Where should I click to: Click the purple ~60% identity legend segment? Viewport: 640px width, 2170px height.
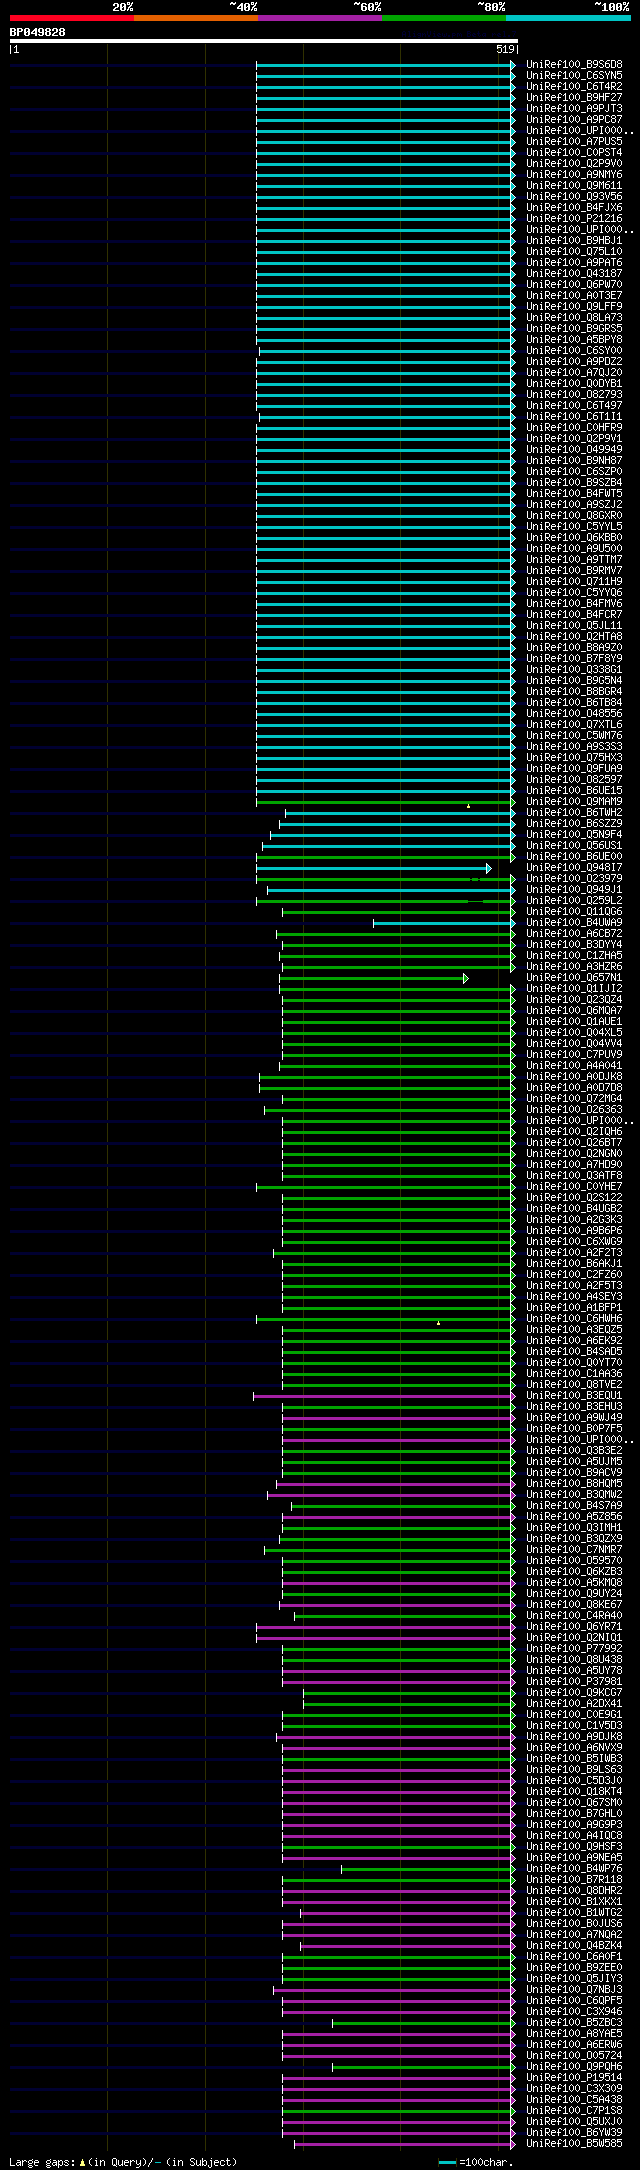click(x=320, y=17)
